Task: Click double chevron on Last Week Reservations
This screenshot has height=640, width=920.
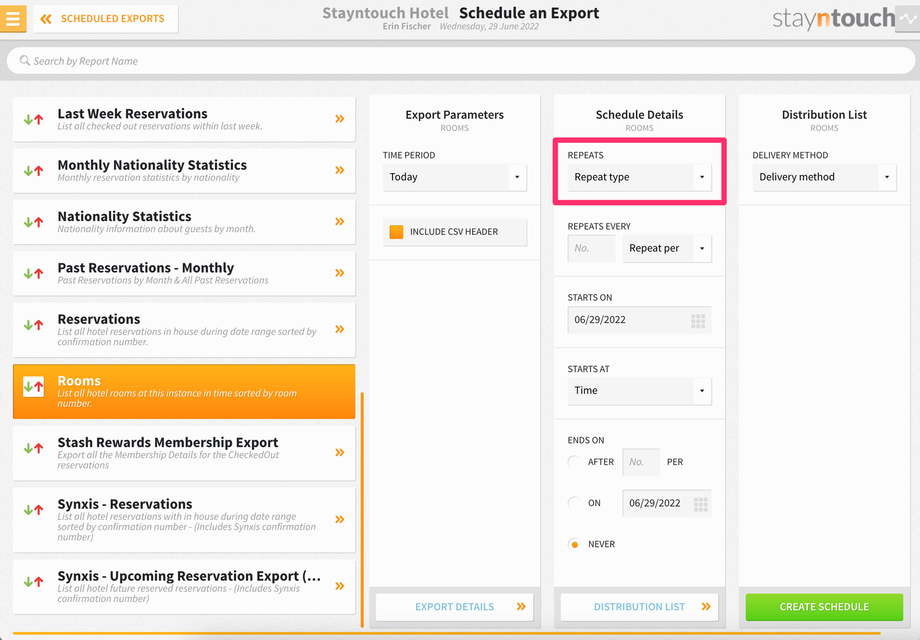Action: pyautogui.click(x=340, y=118)
